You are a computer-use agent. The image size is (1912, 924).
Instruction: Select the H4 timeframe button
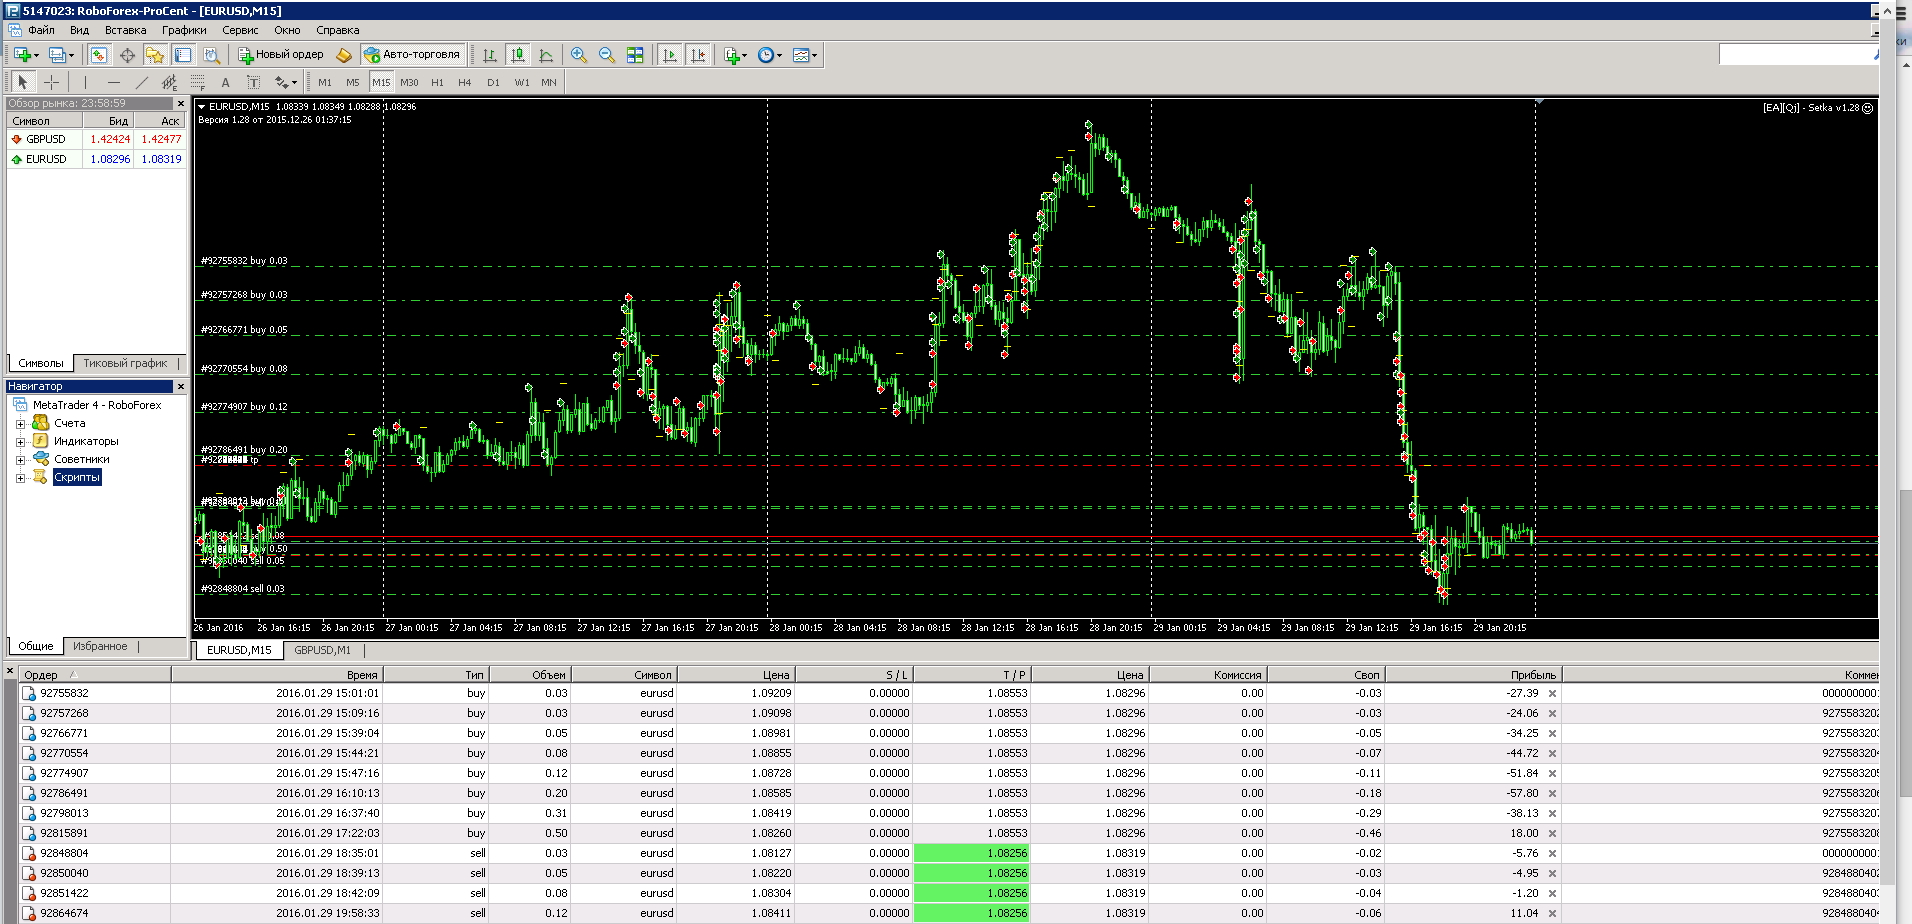point(465,82)
